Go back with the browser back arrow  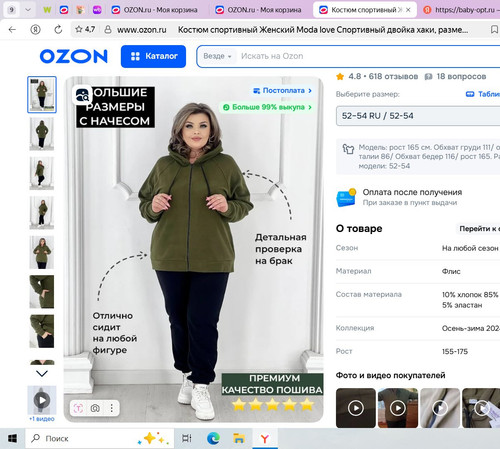pyautogui.click(x=12, y=30)
